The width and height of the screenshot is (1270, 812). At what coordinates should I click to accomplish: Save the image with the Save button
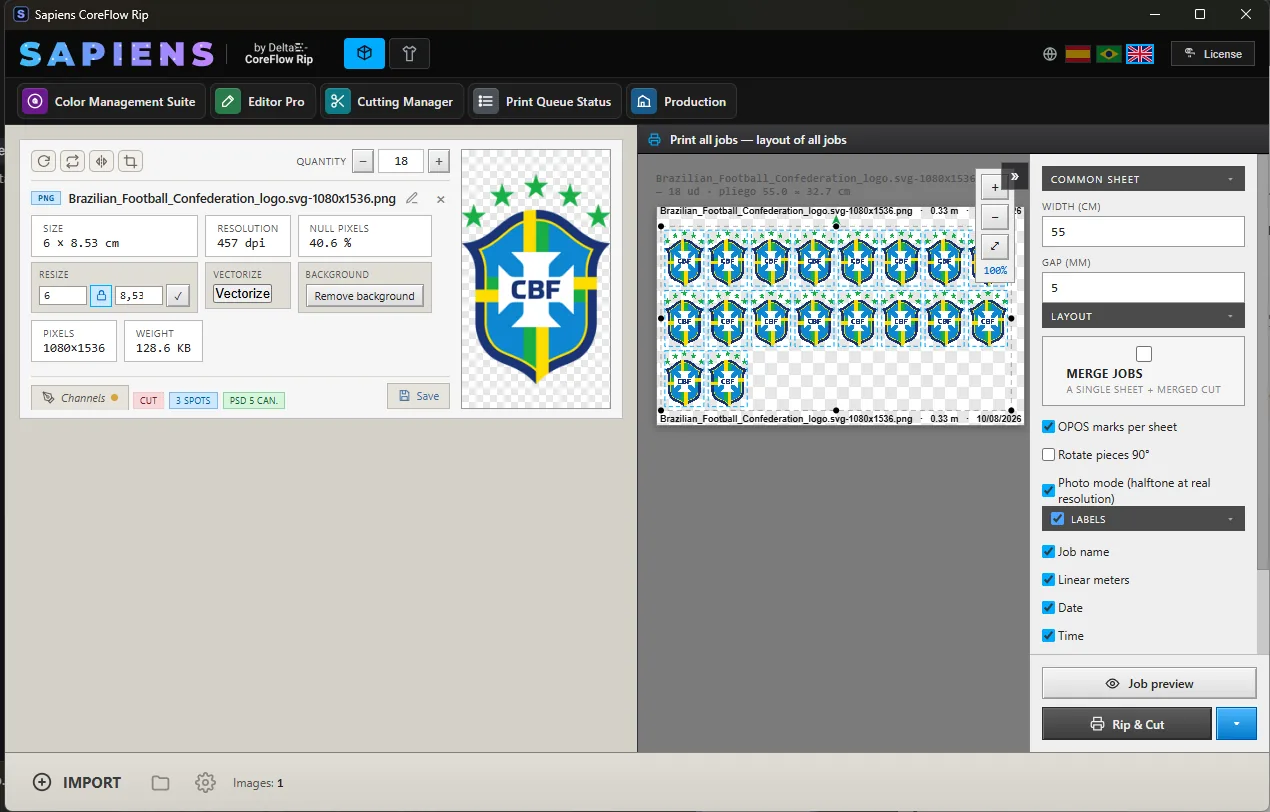pos(418,396)
